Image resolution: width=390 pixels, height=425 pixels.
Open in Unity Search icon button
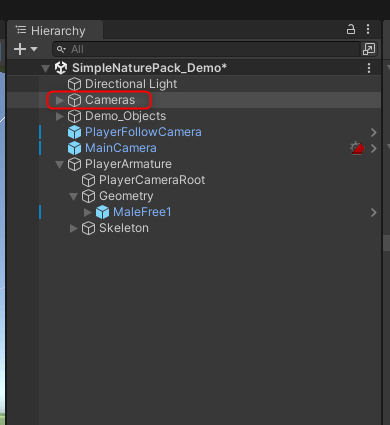point(369,49)
